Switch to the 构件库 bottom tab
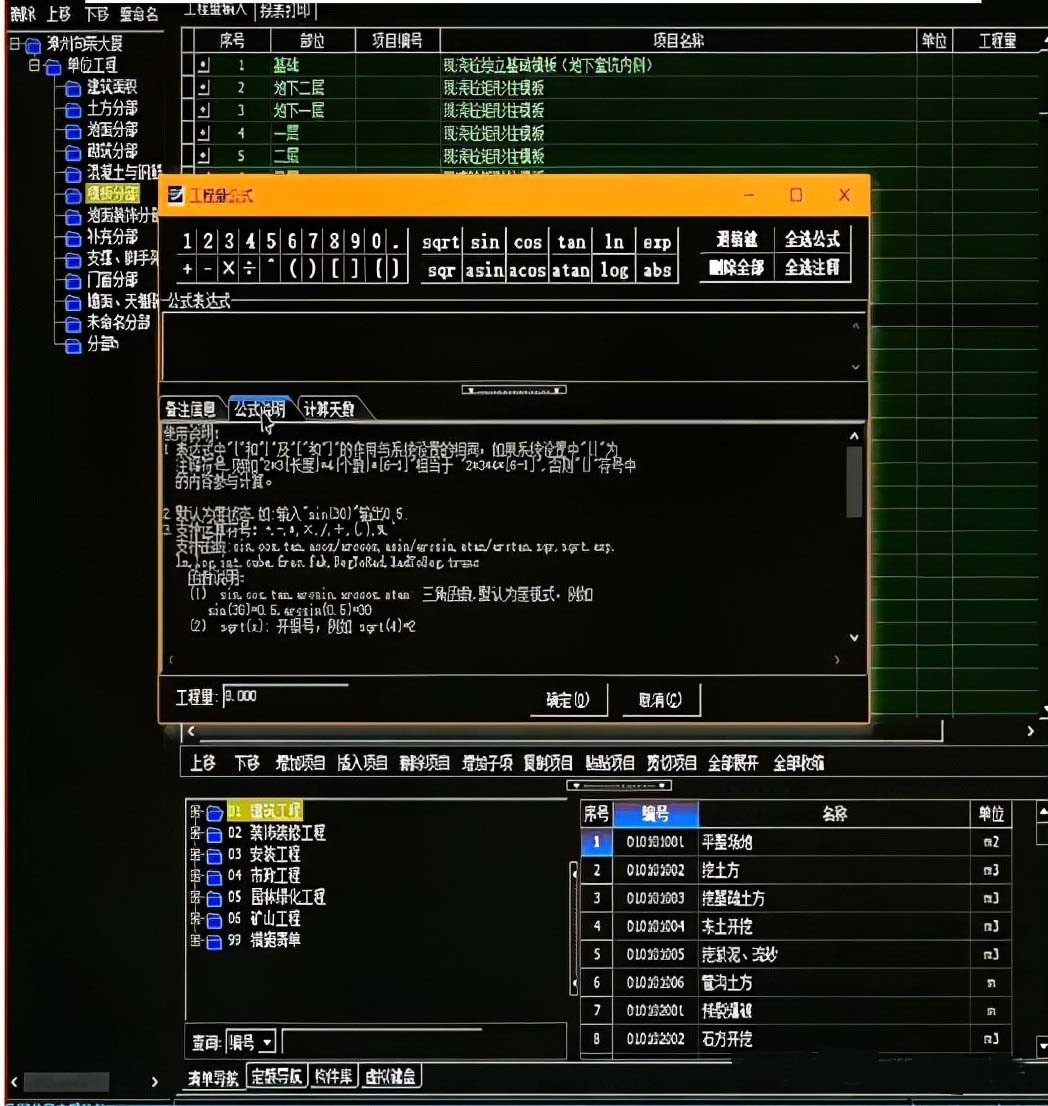 [333, 1076]
